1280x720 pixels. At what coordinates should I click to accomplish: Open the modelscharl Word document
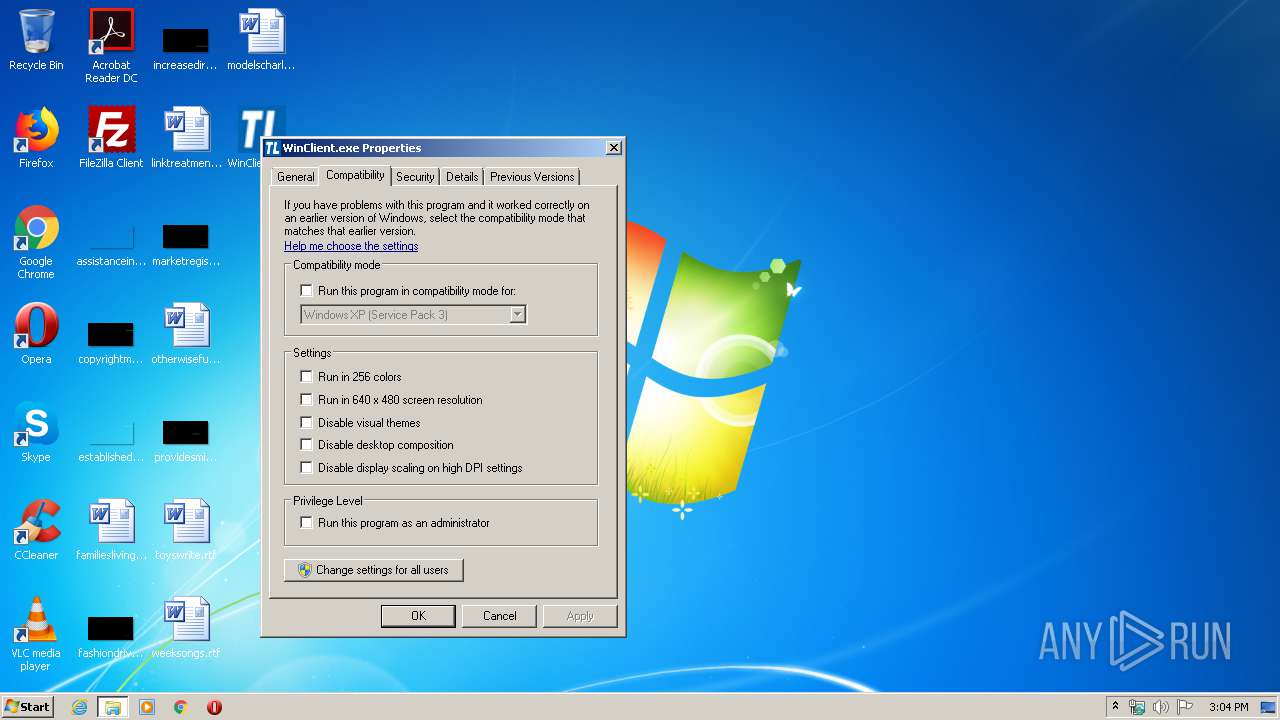(261, 40)
